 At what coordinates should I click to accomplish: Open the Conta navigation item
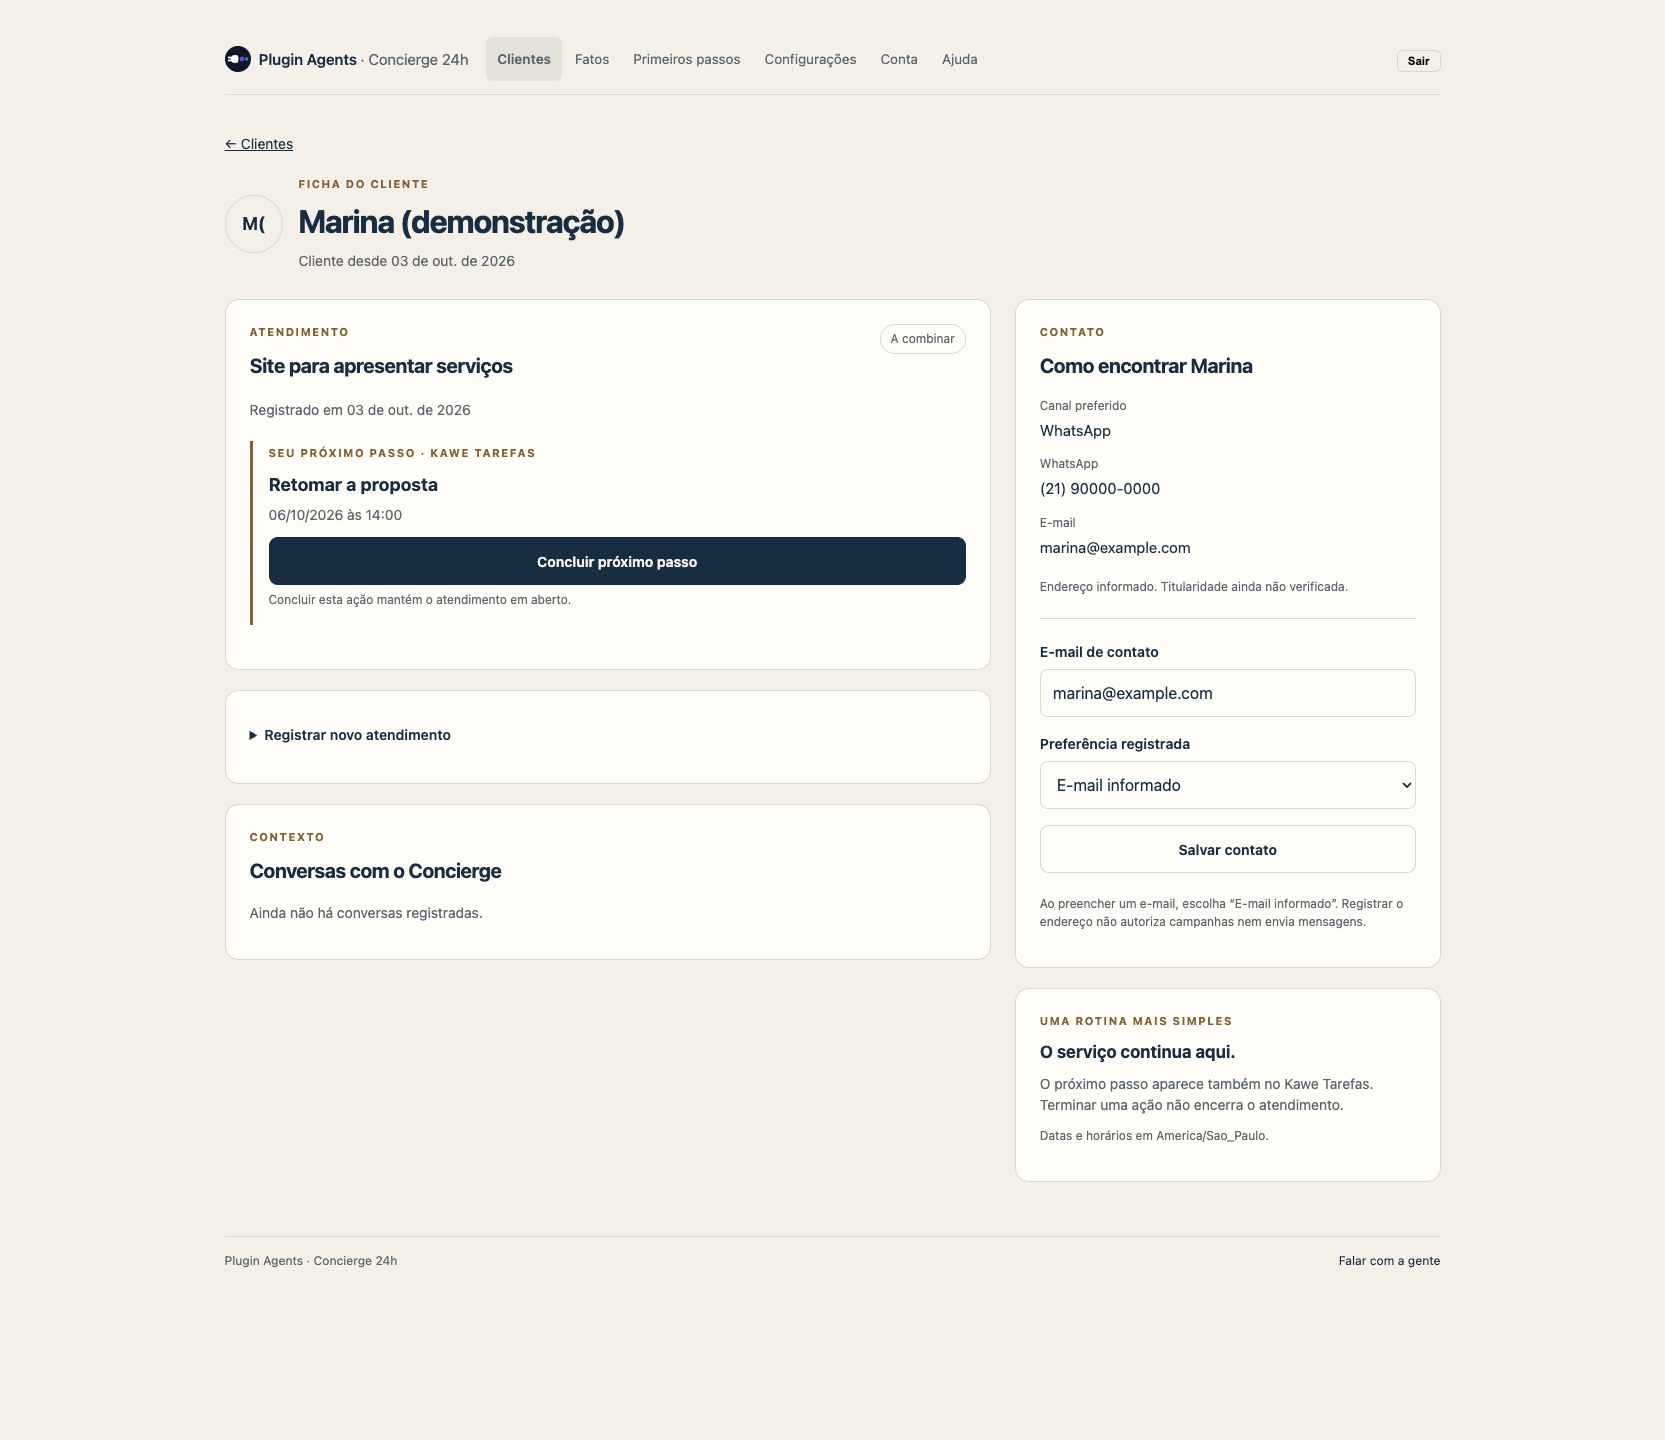point(899,59)
